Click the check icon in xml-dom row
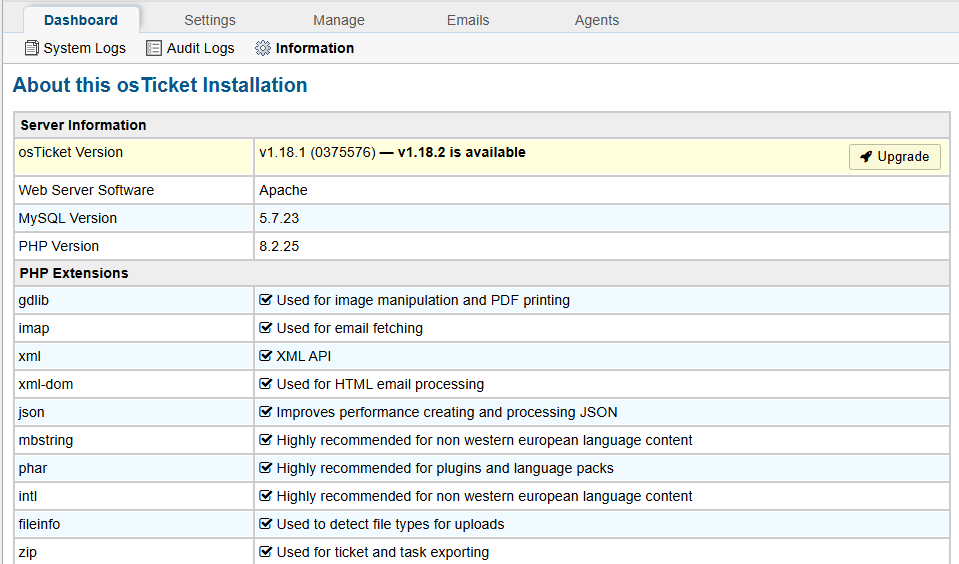This screenshot has width=959, height=564. [x=265, y=384]
